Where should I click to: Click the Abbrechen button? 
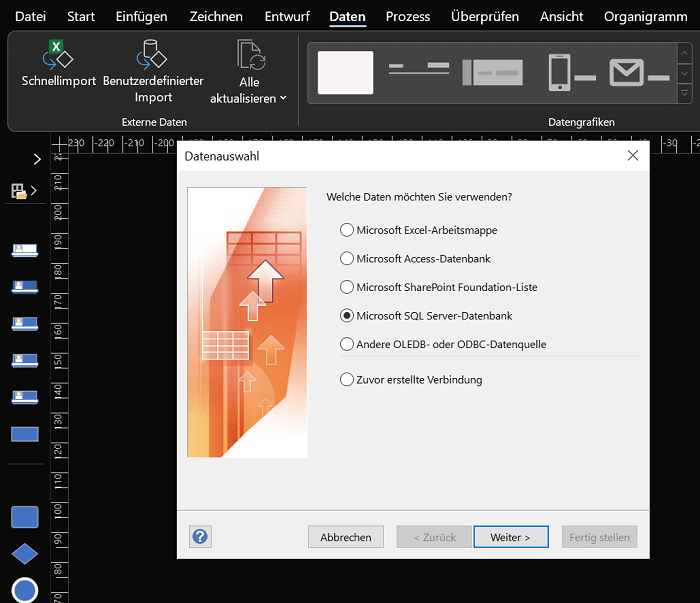pos(346,537)
